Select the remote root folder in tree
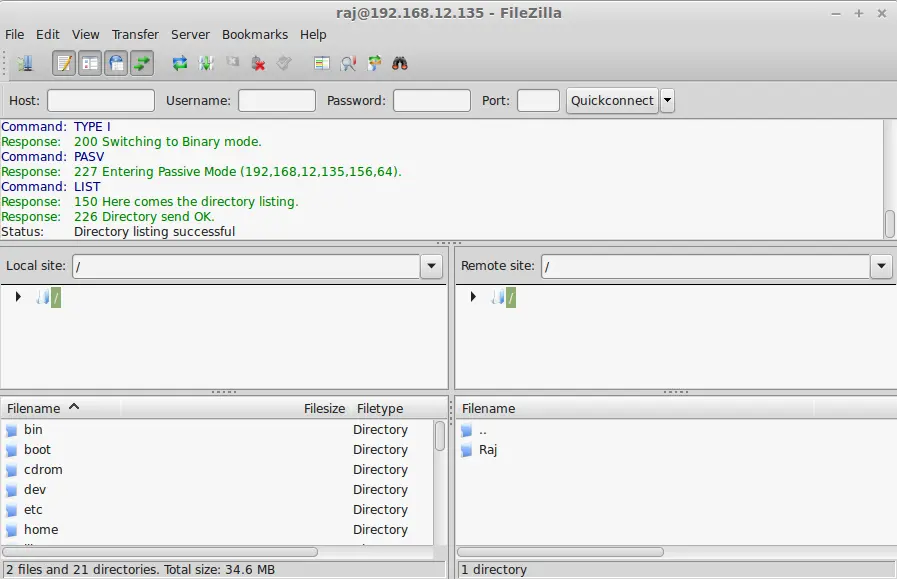Screen dimensions: 897x579 click(x=511, y=298)
